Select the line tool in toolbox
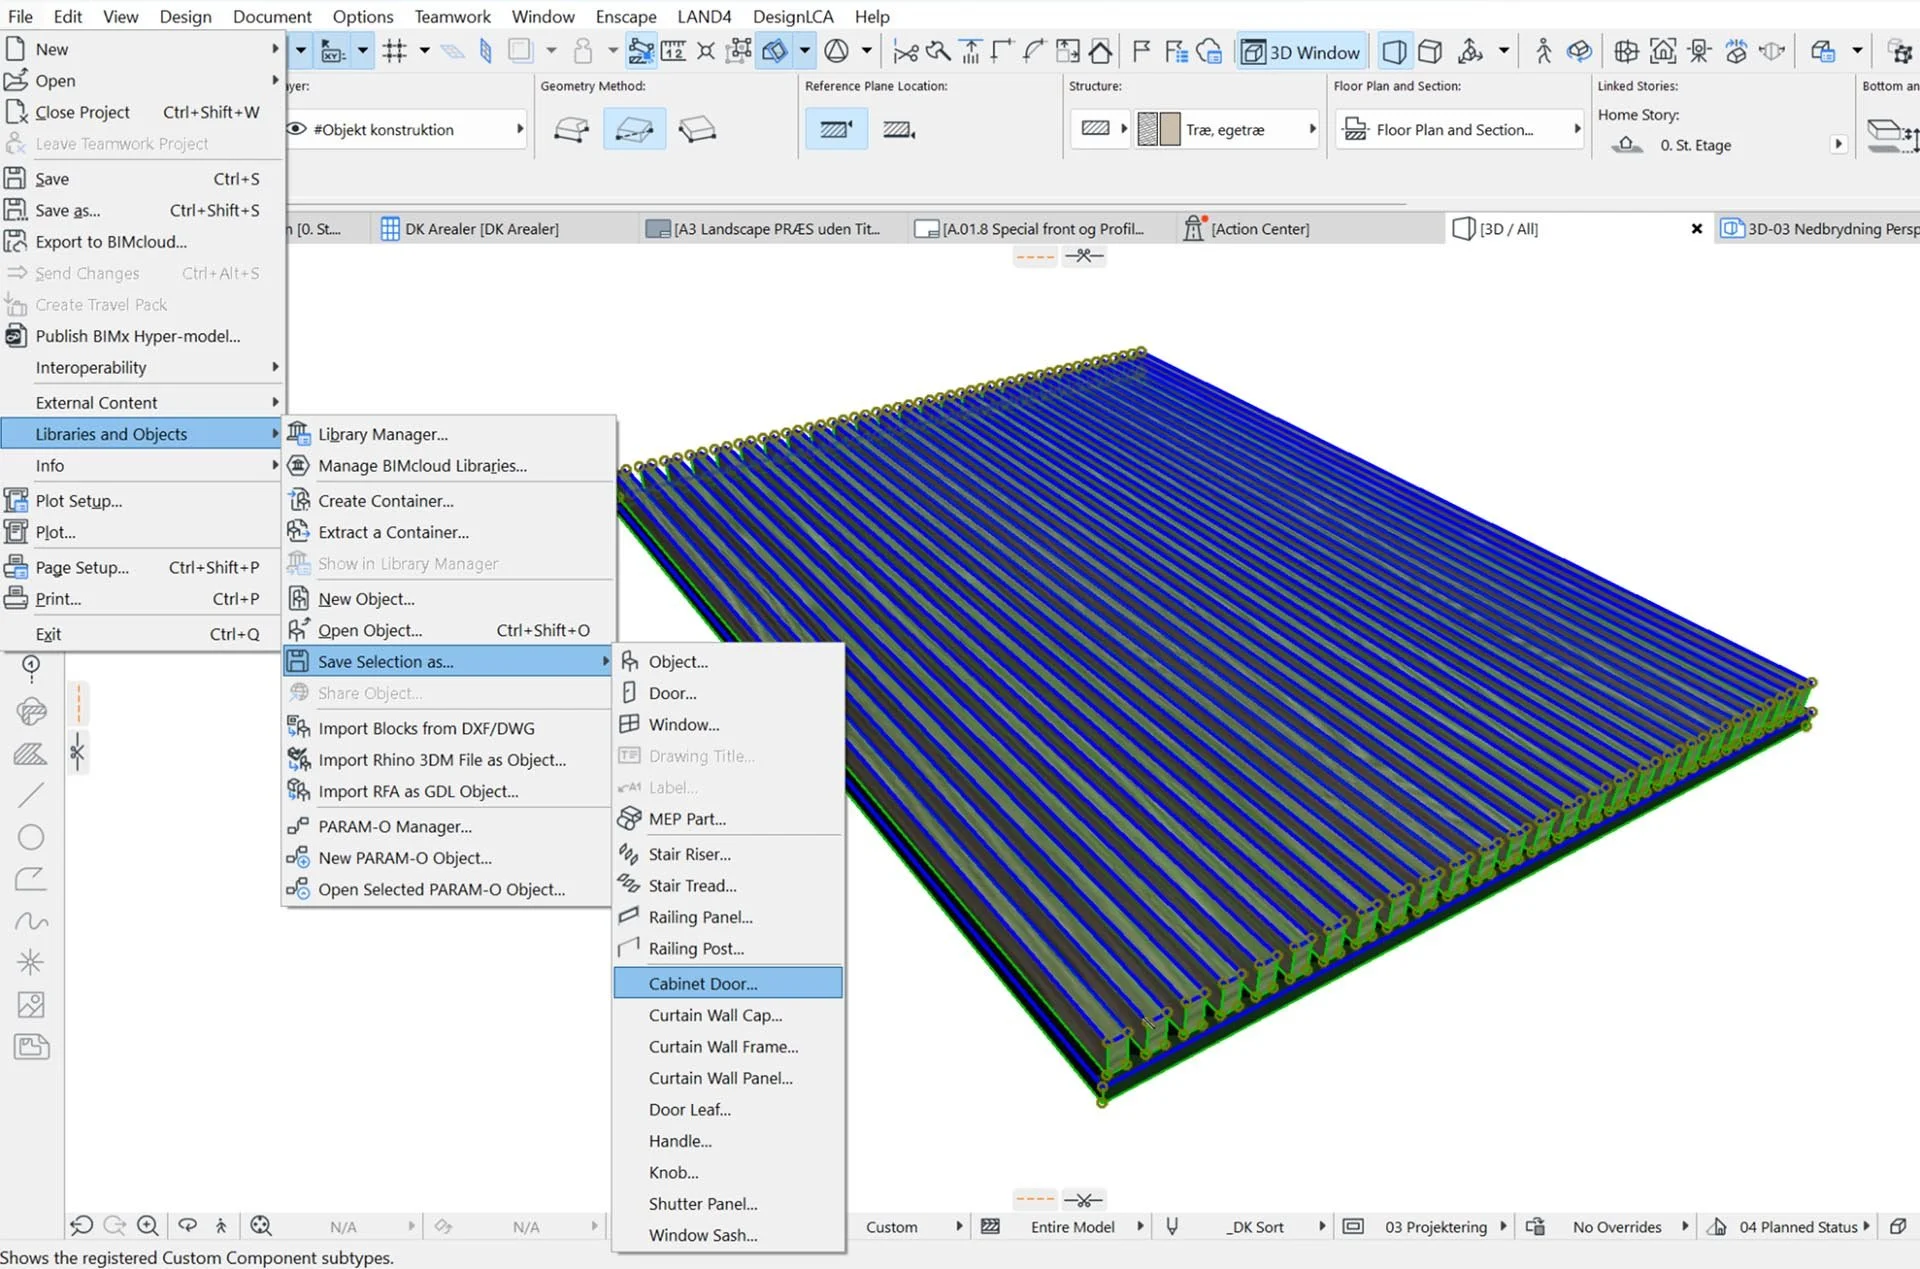The height and width of the screenshot is (1269, 1920). [x=31, y=795]
